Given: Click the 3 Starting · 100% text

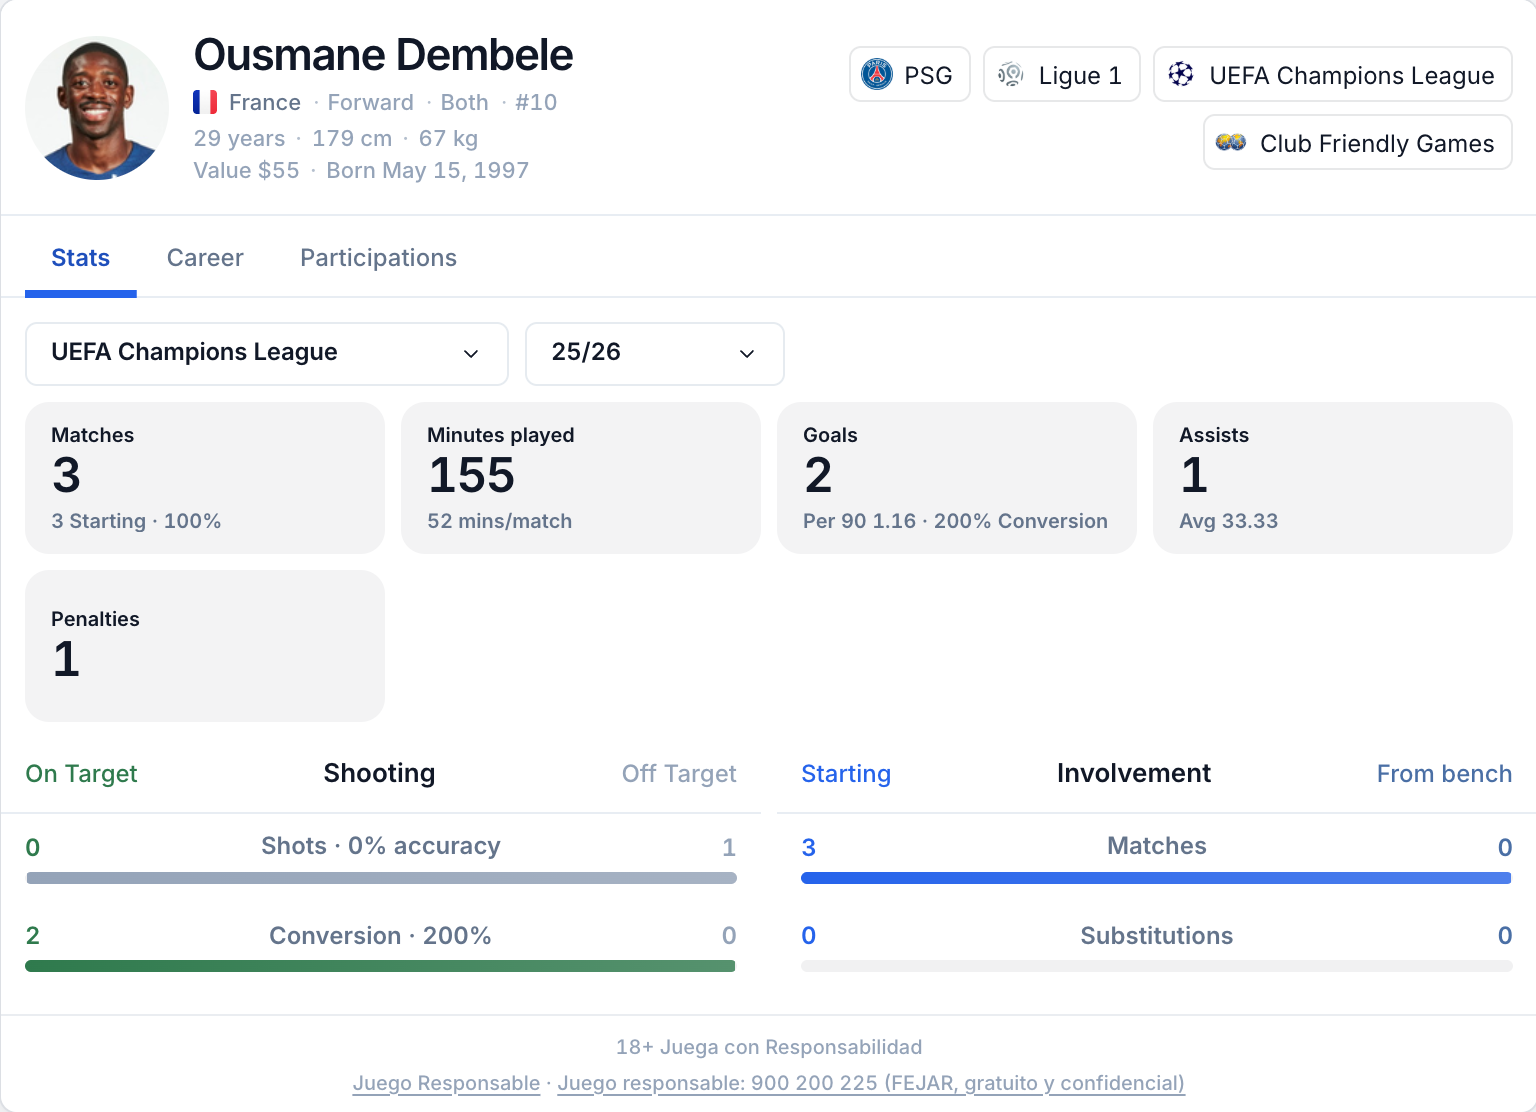Looking at the screenshot, I should 136,521.
